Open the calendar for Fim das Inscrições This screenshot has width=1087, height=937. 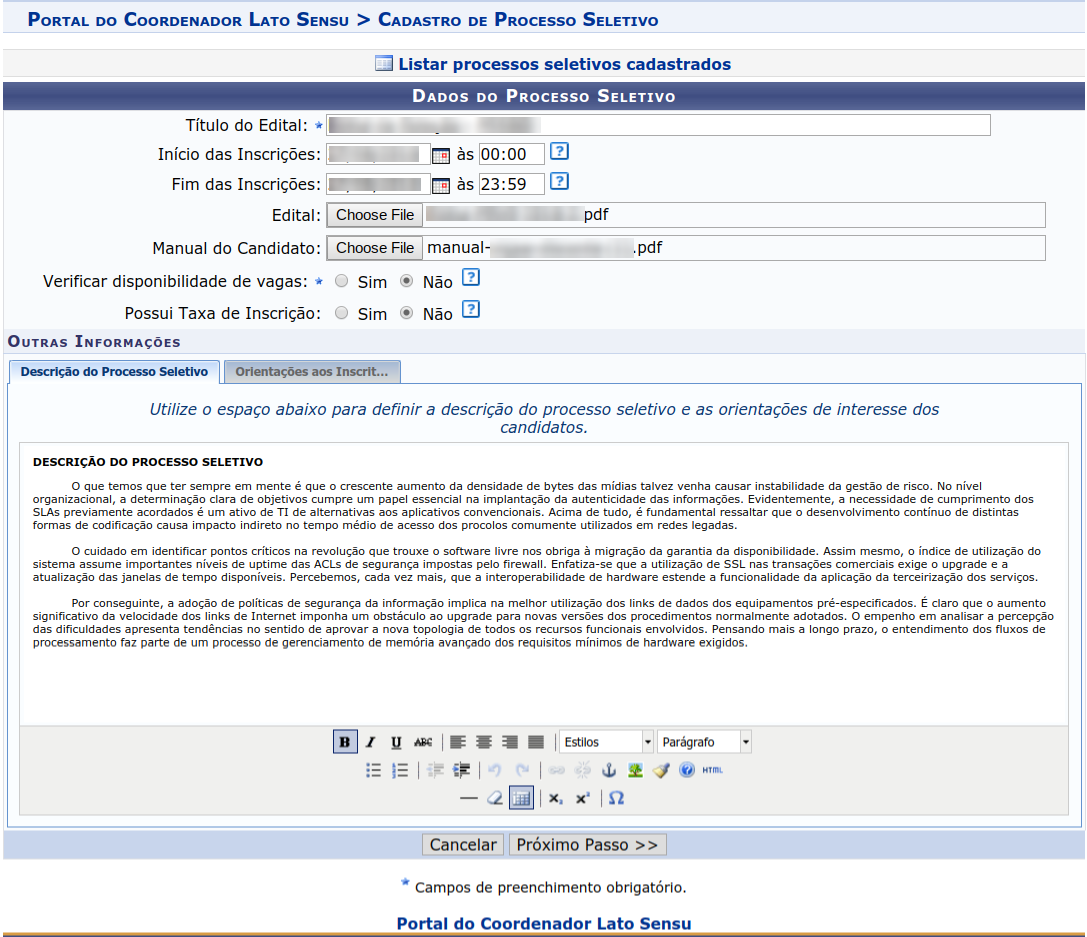click(x=440, y=185)
